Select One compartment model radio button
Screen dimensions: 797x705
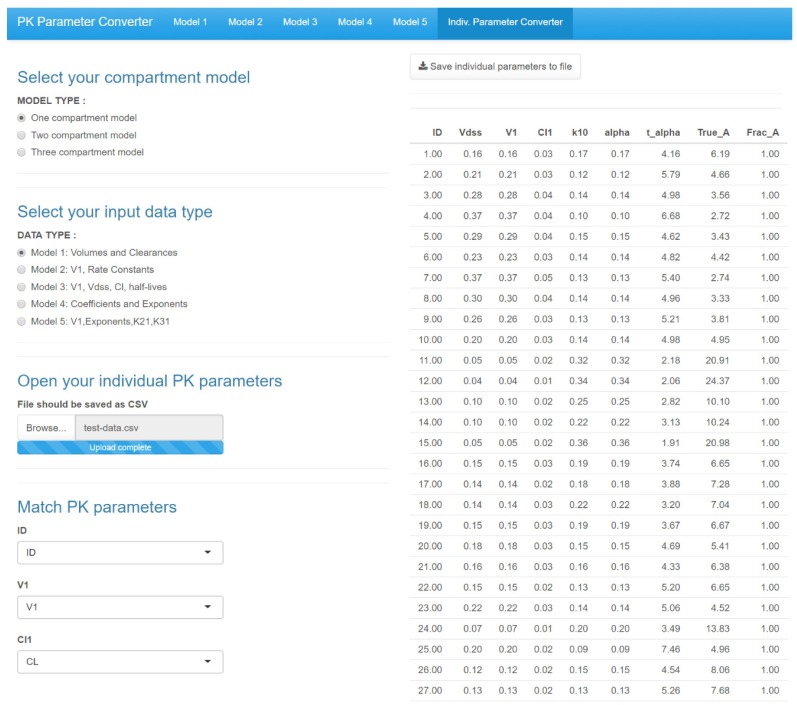point(22,118)
